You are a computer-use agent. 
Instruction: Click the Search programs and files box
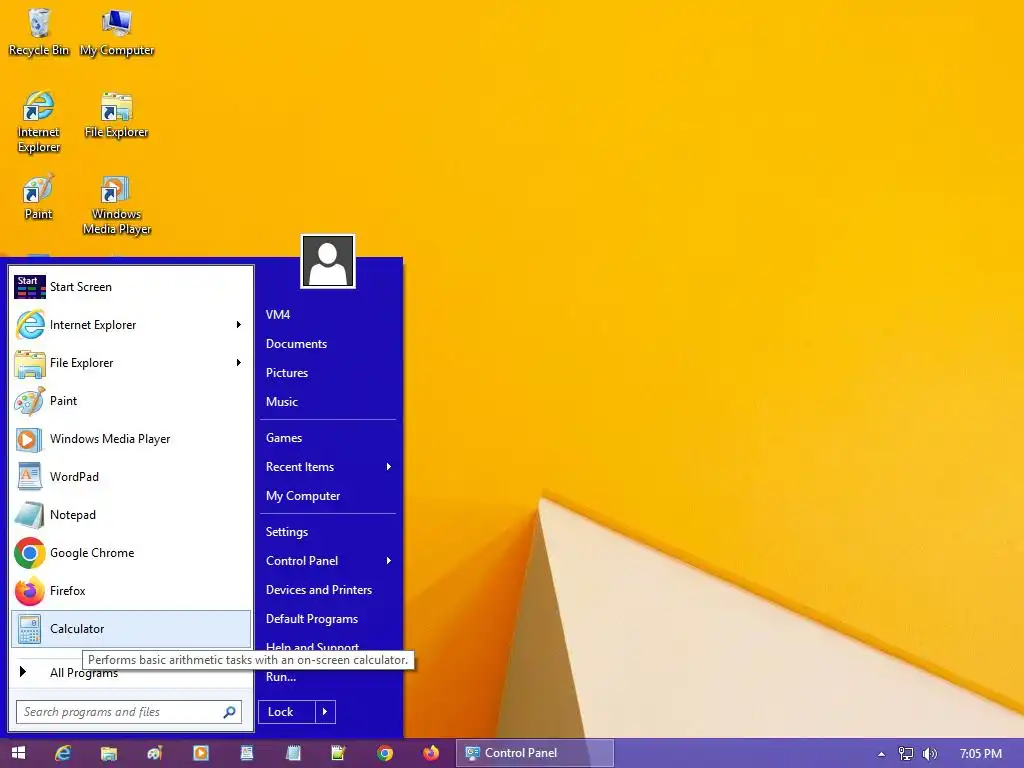pyautogui.click(x=129, y=712)
